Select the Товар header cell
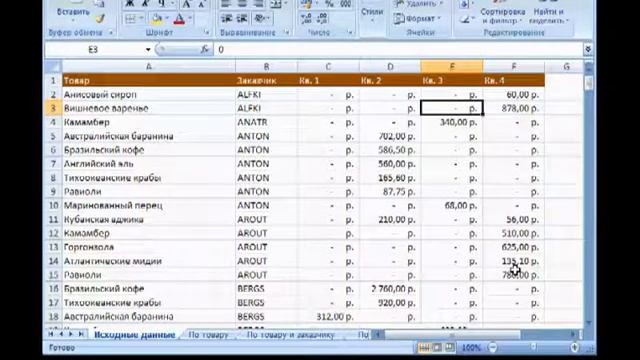The image size is (640, 360). point(149,80)
